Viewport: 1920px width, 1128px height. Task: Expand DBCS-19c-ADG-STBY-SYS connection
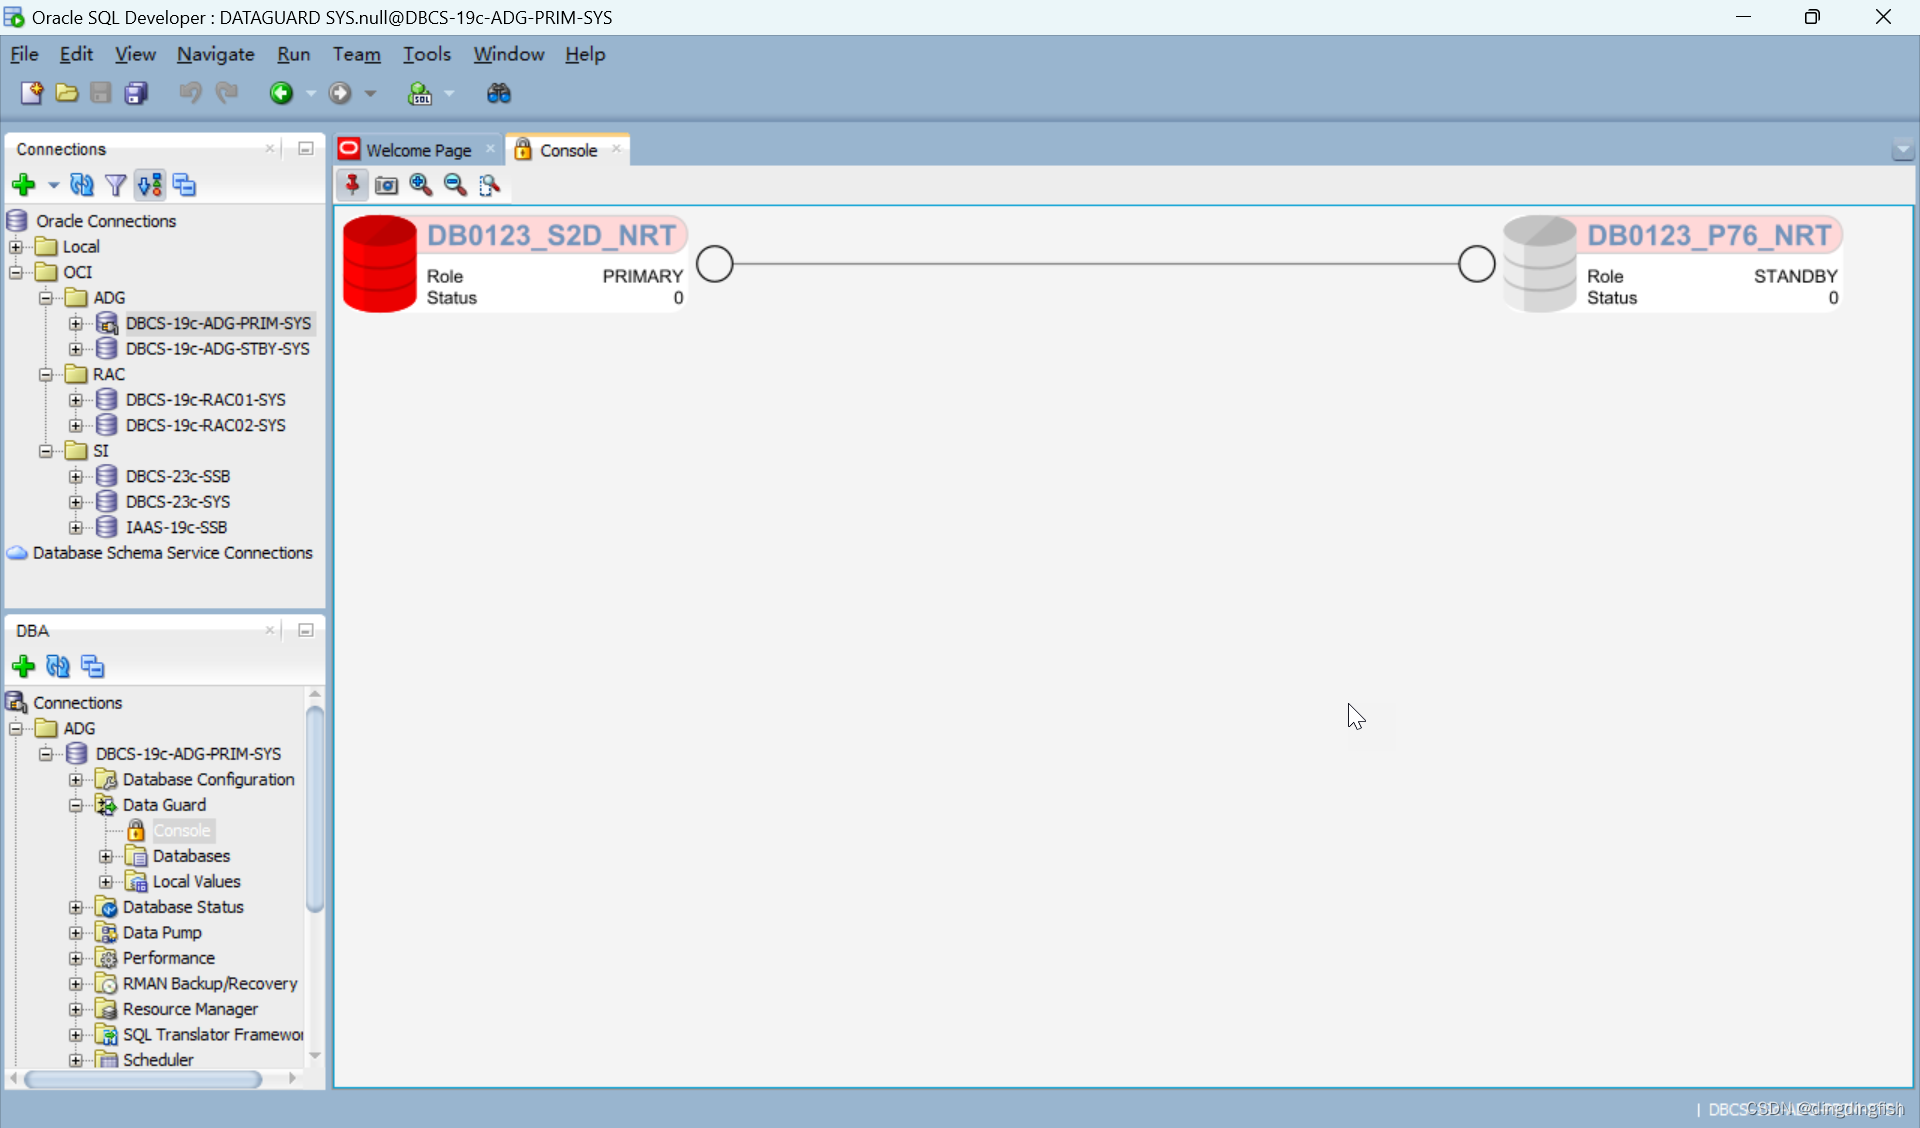[76, 349]
